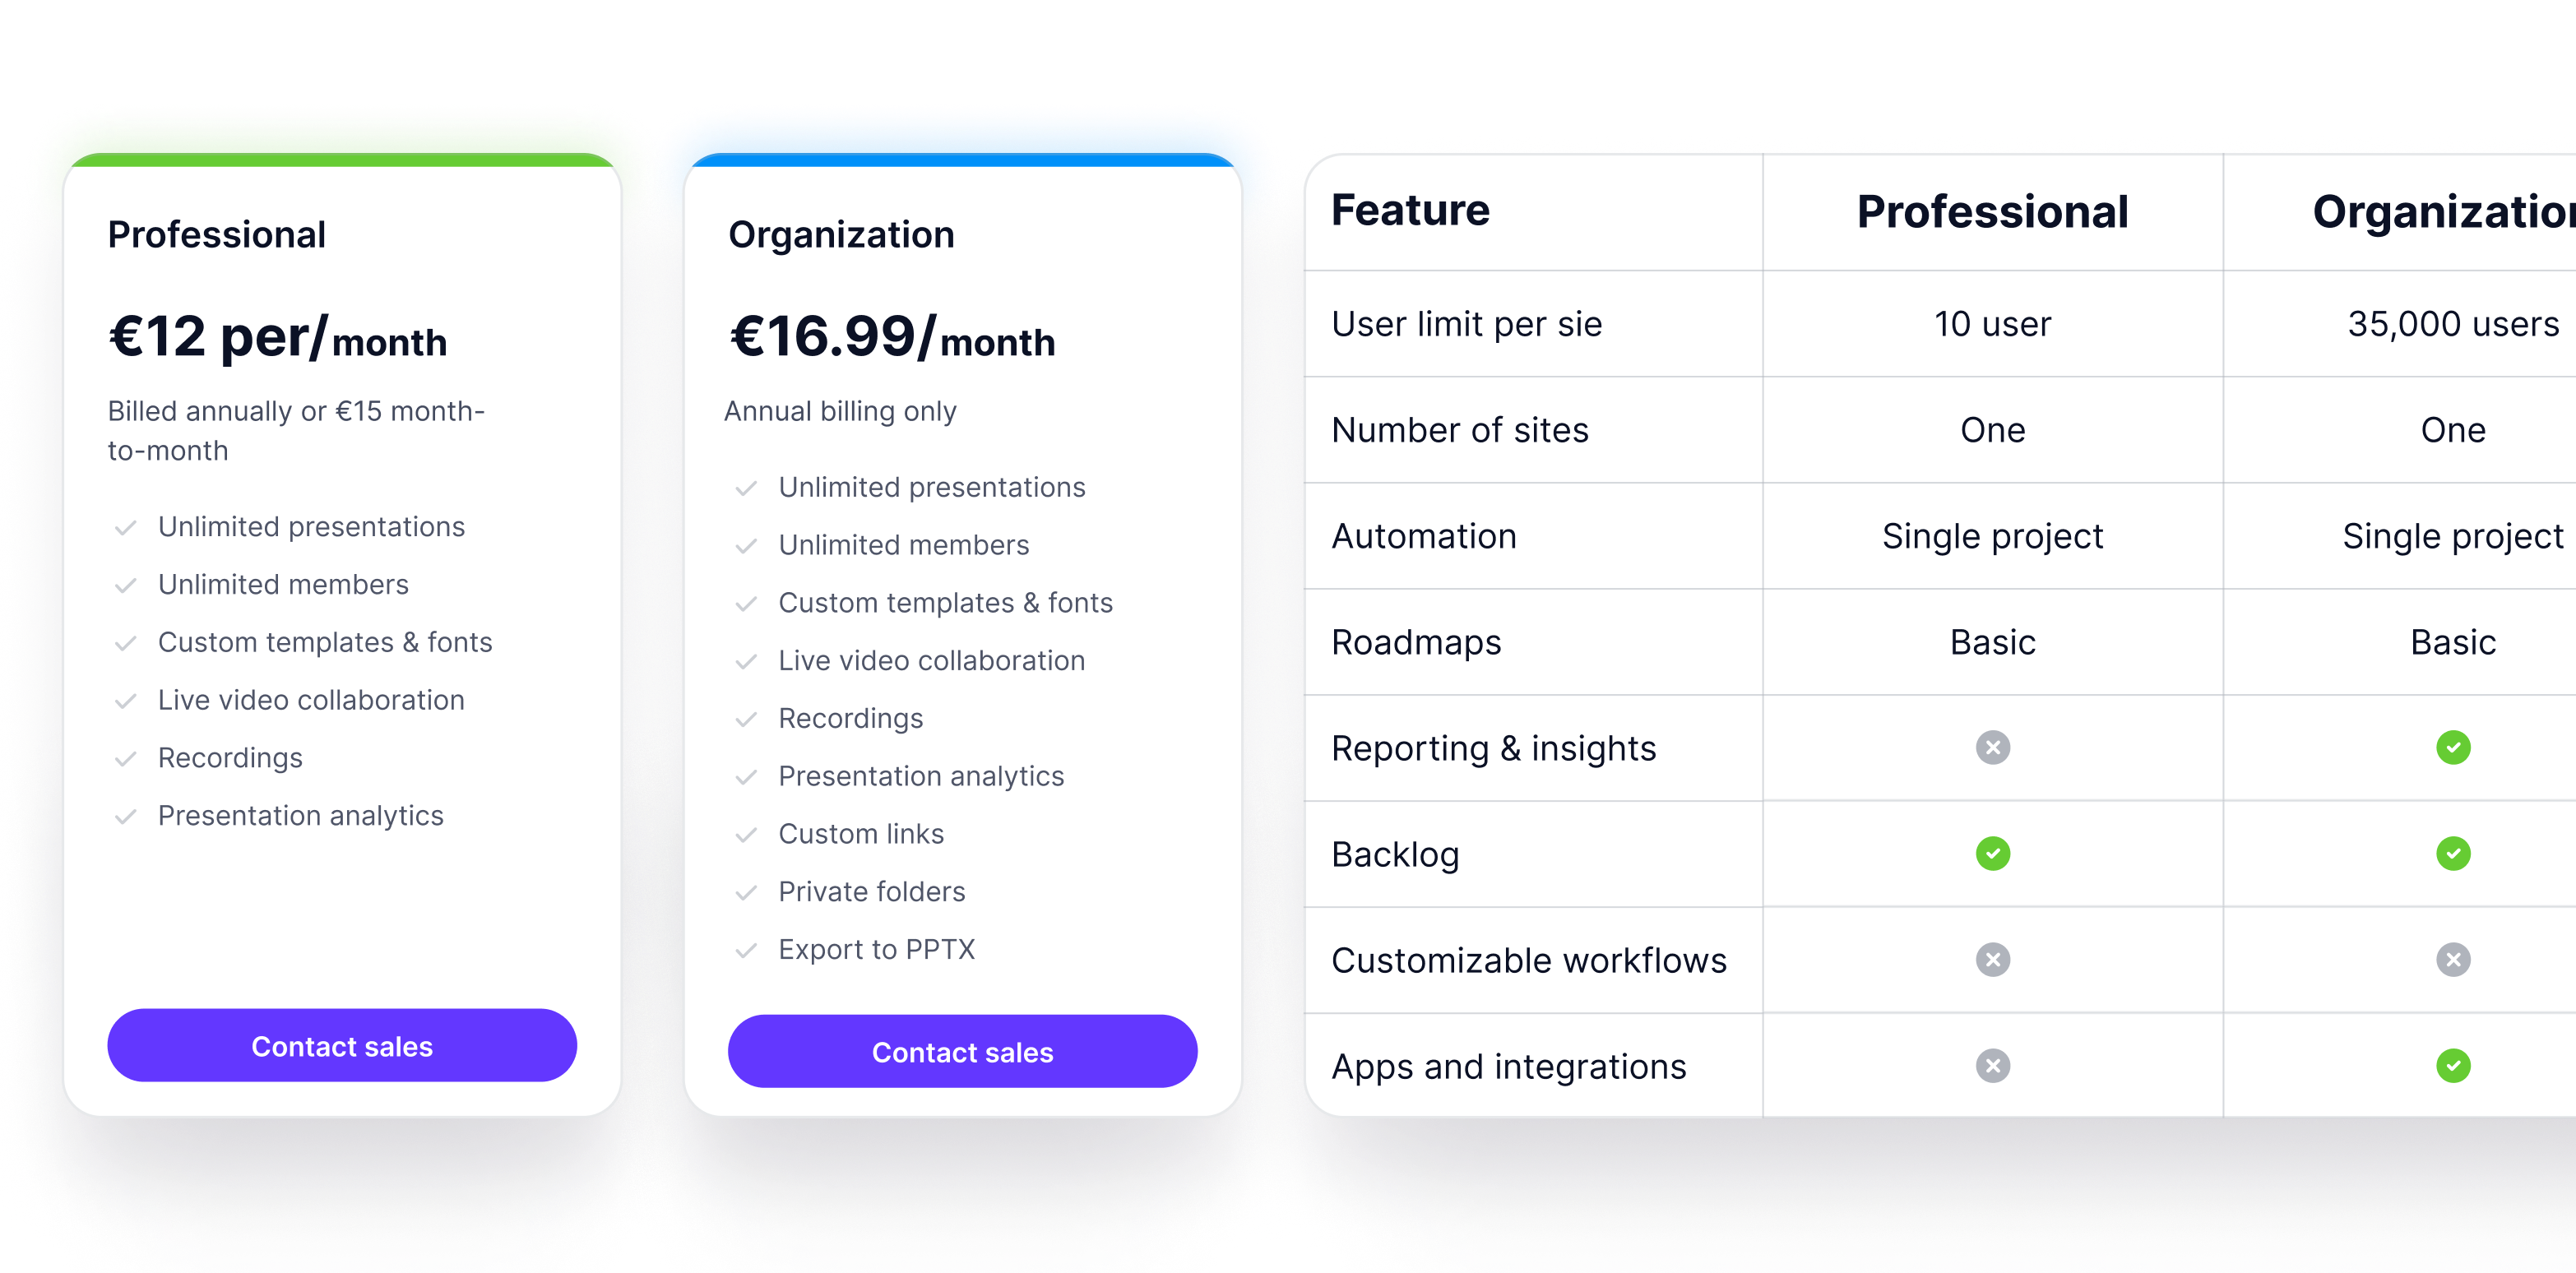
Task: Click Contact sales button on Organization card
Action: 962,1052
